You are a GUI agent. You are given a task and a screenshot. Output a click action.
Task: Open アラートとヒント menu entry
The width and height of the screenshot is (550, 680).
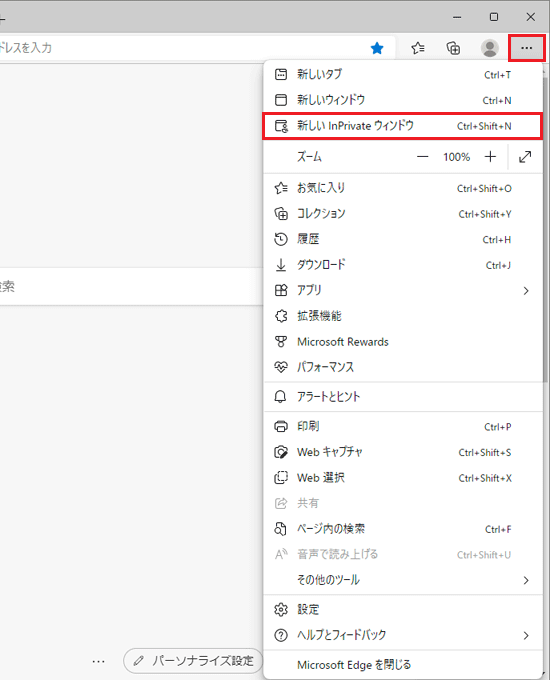[x=403, y=397]
